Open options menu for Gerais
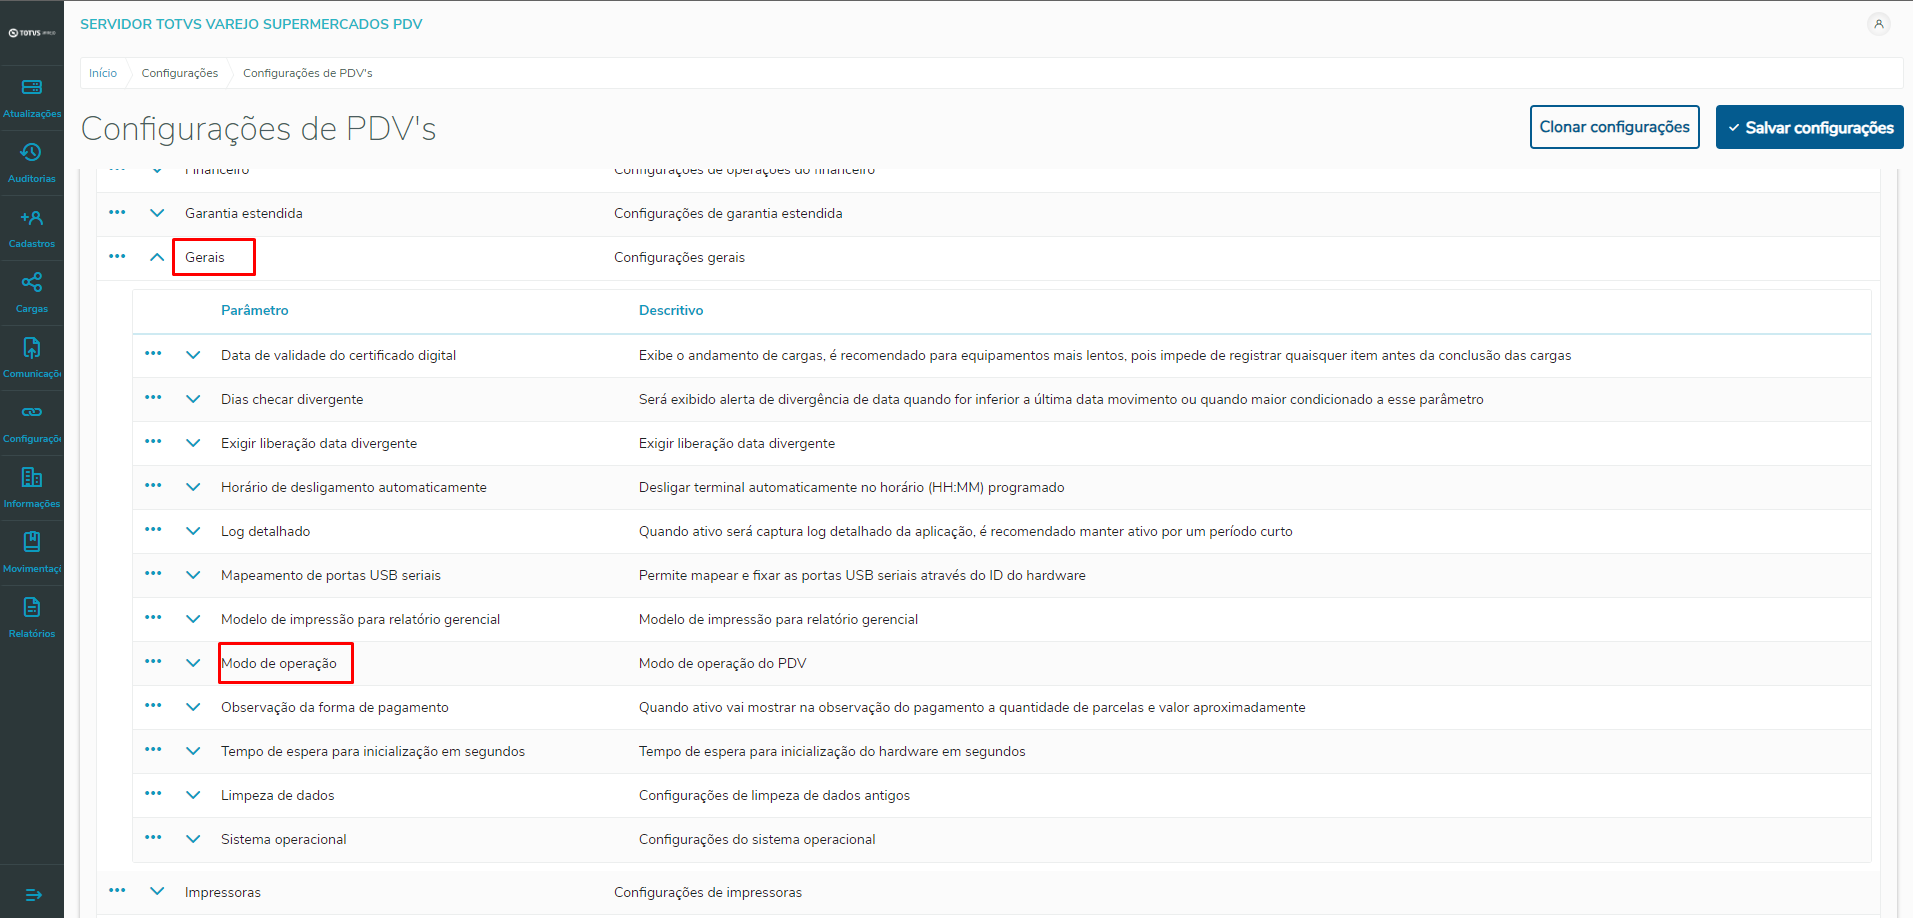 [117, 257]
